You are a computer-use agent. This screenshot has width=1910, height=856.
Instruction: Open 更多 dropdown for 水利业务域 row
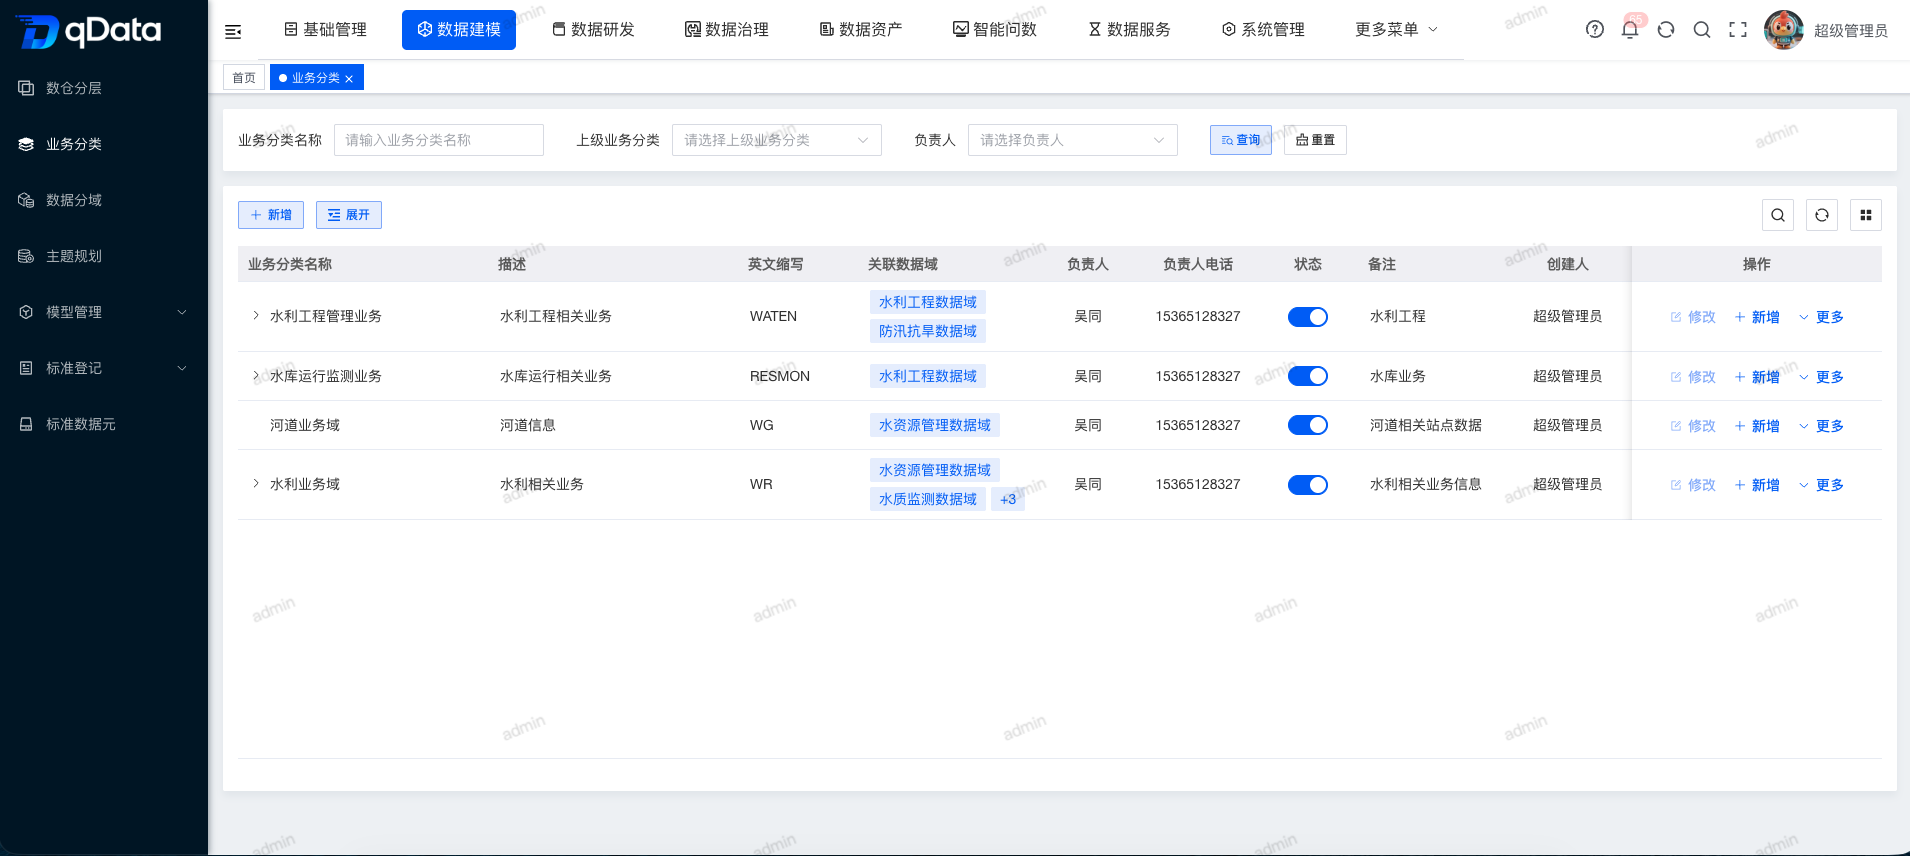pyautogui.click(x=1821, y=485)
